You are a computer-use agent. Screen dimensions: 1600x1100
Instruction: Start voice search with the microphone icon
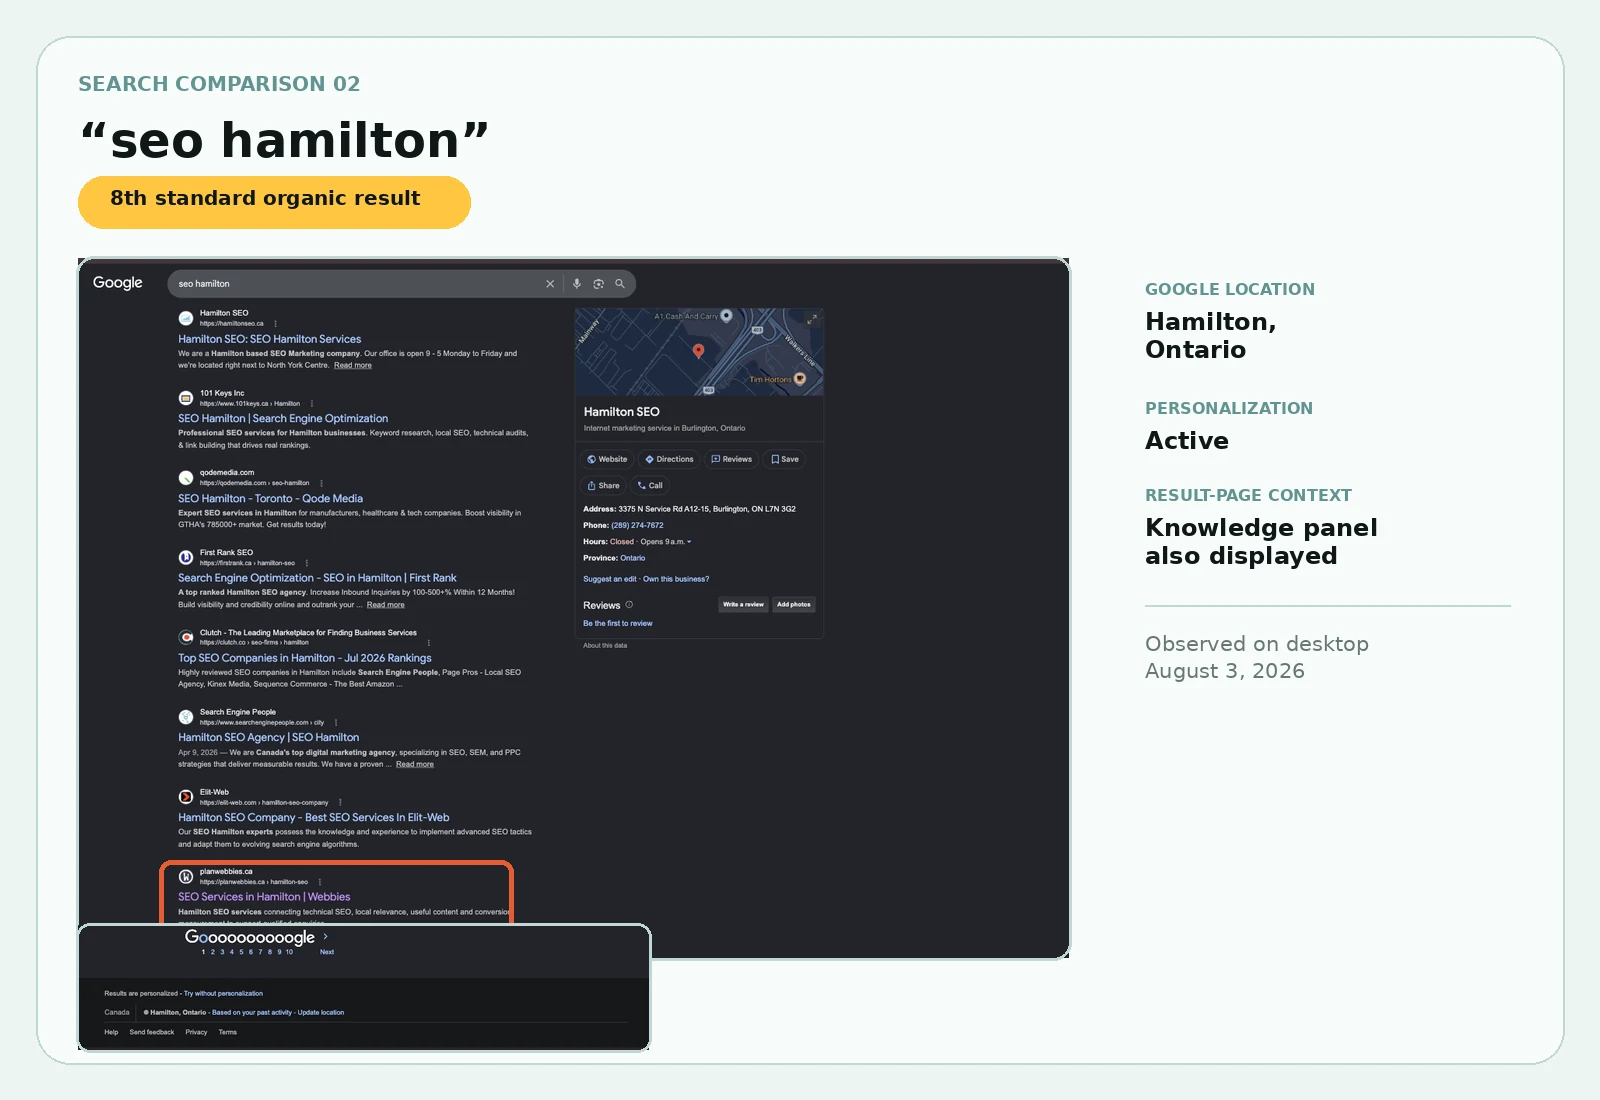(577, 284)
